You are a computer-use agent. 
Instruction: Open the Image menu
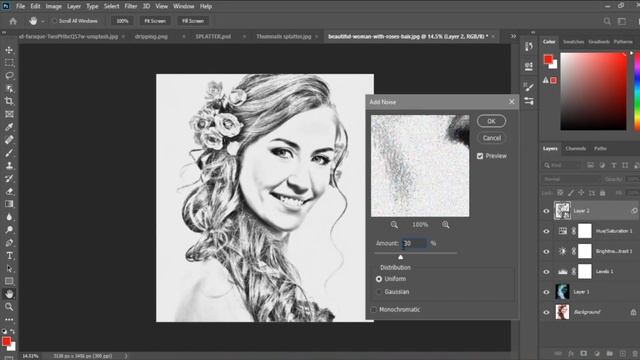click(x=53, y=6)
